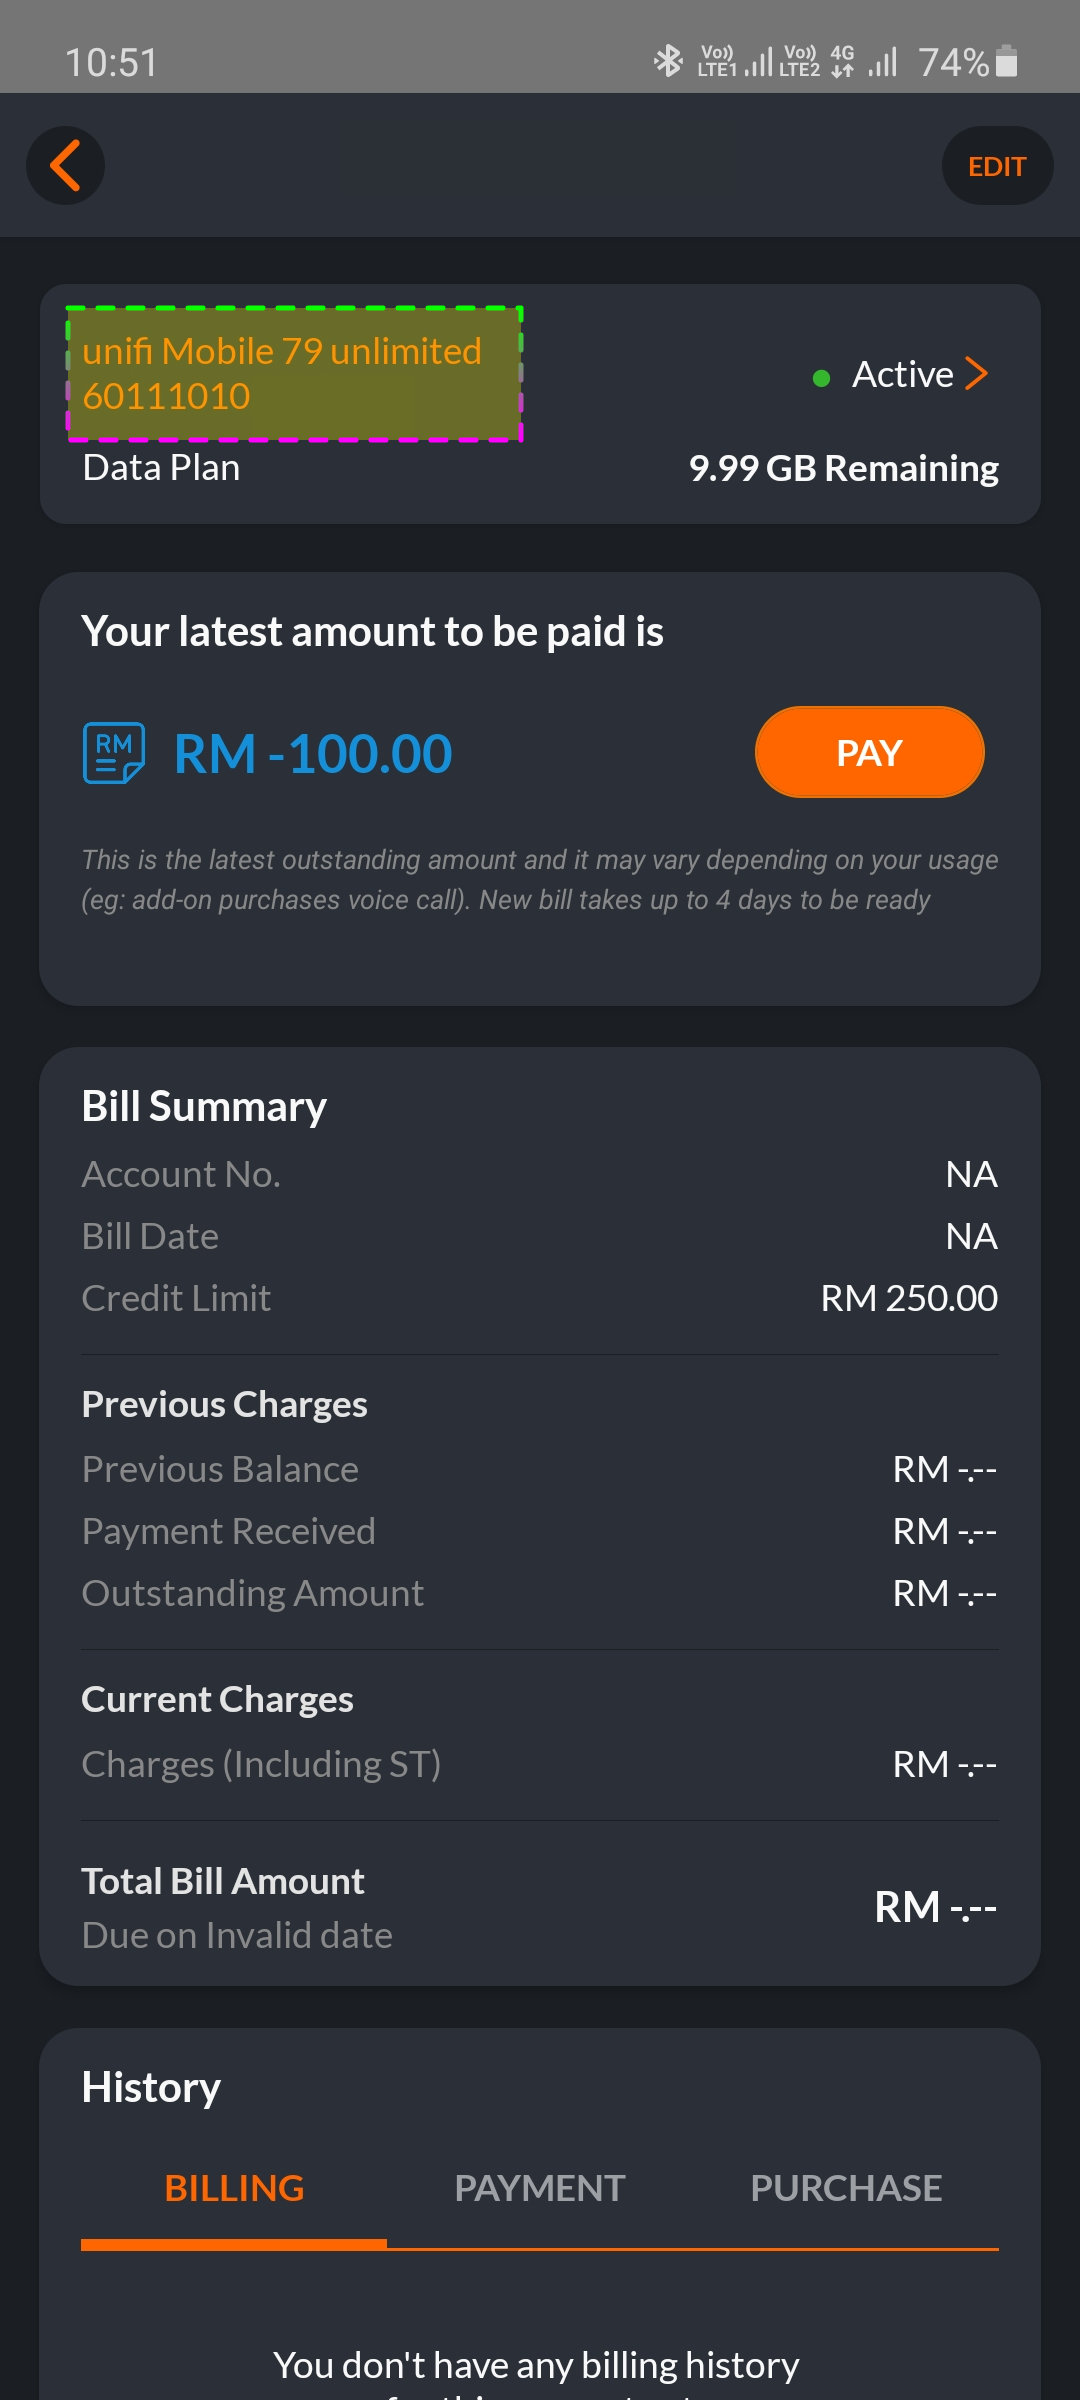This screenshot has height=2400, width=1080.
Task: Tap the battery icon in status bar
Action: 1008,61
